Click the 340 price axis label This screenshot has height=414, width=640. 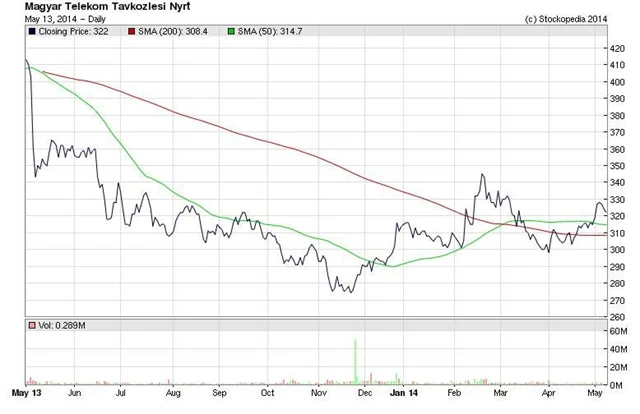point(617,183)
